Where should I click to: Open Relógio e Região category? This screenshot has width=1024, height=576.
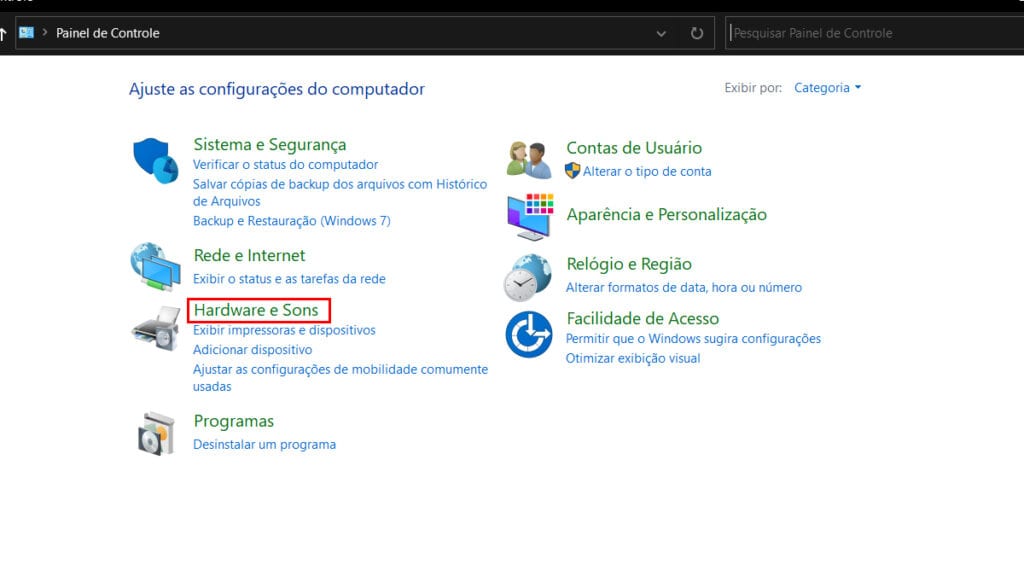coord(629,264)
